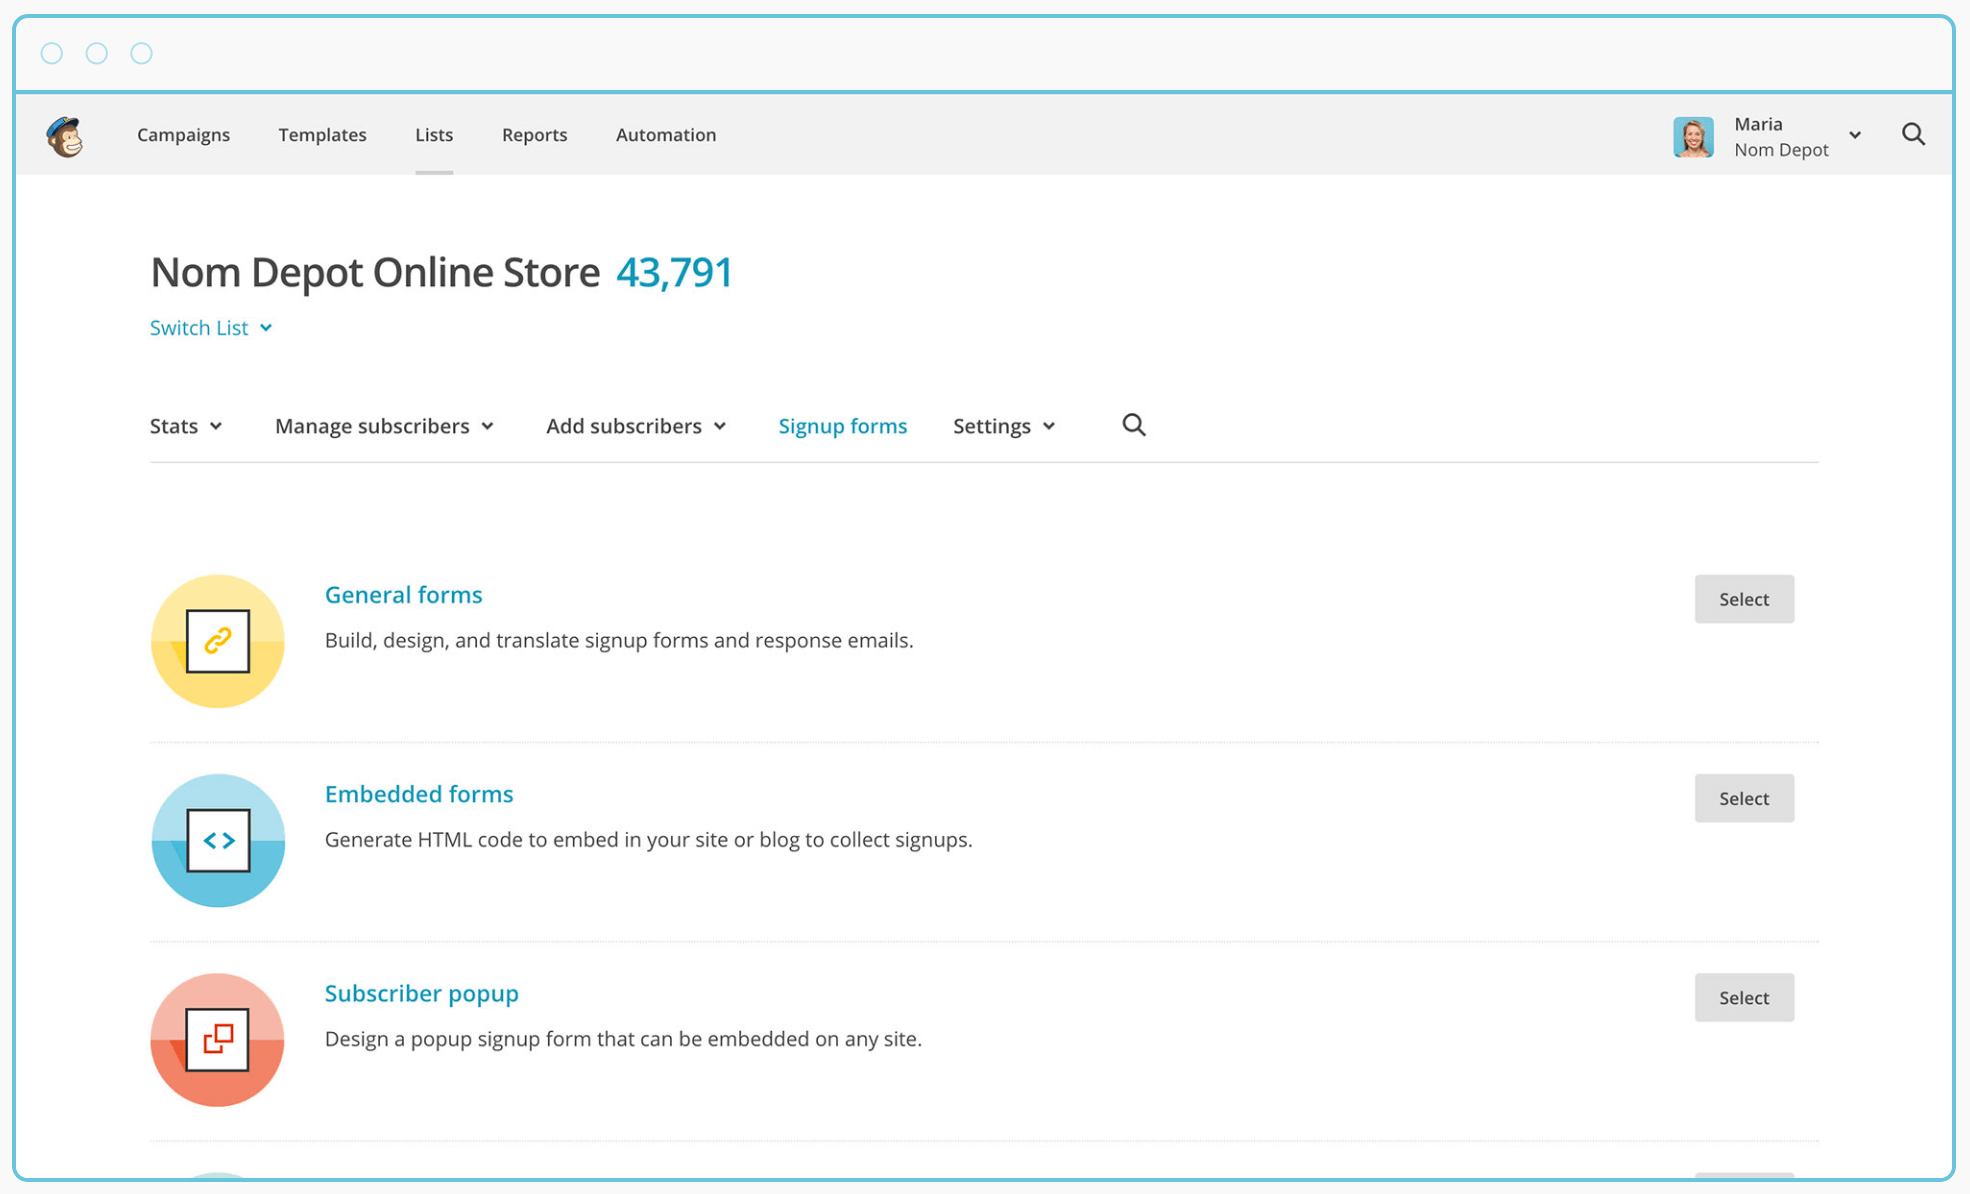Viewport: 1970px width, 1194px height.
Task: Click the blue Embedded forms code icon
Action: coord(218,840)
